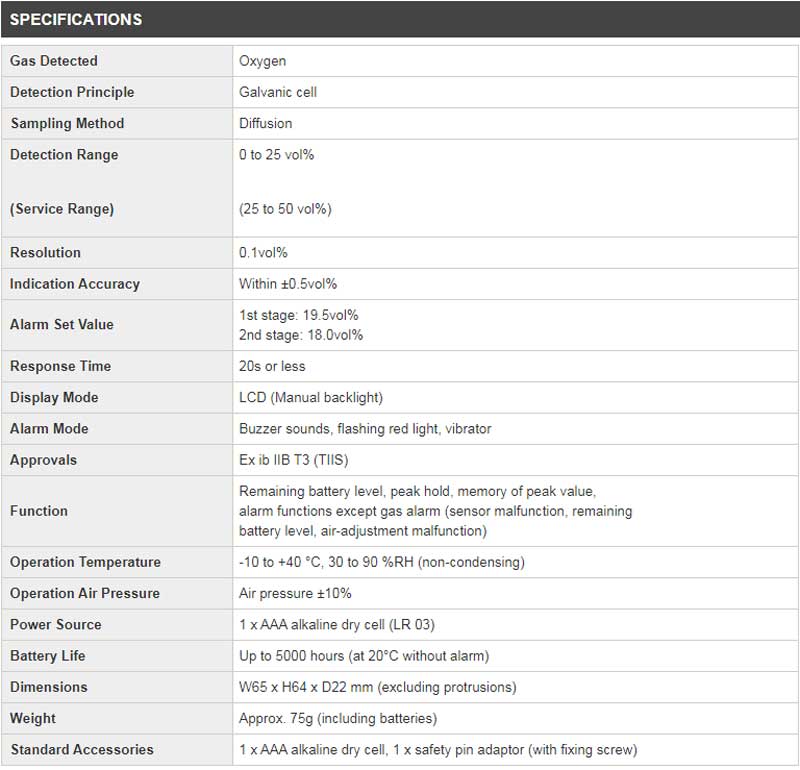Click the Diffusion value text
The height and width of the screenshot is (770, 800).
coord(266,123)
